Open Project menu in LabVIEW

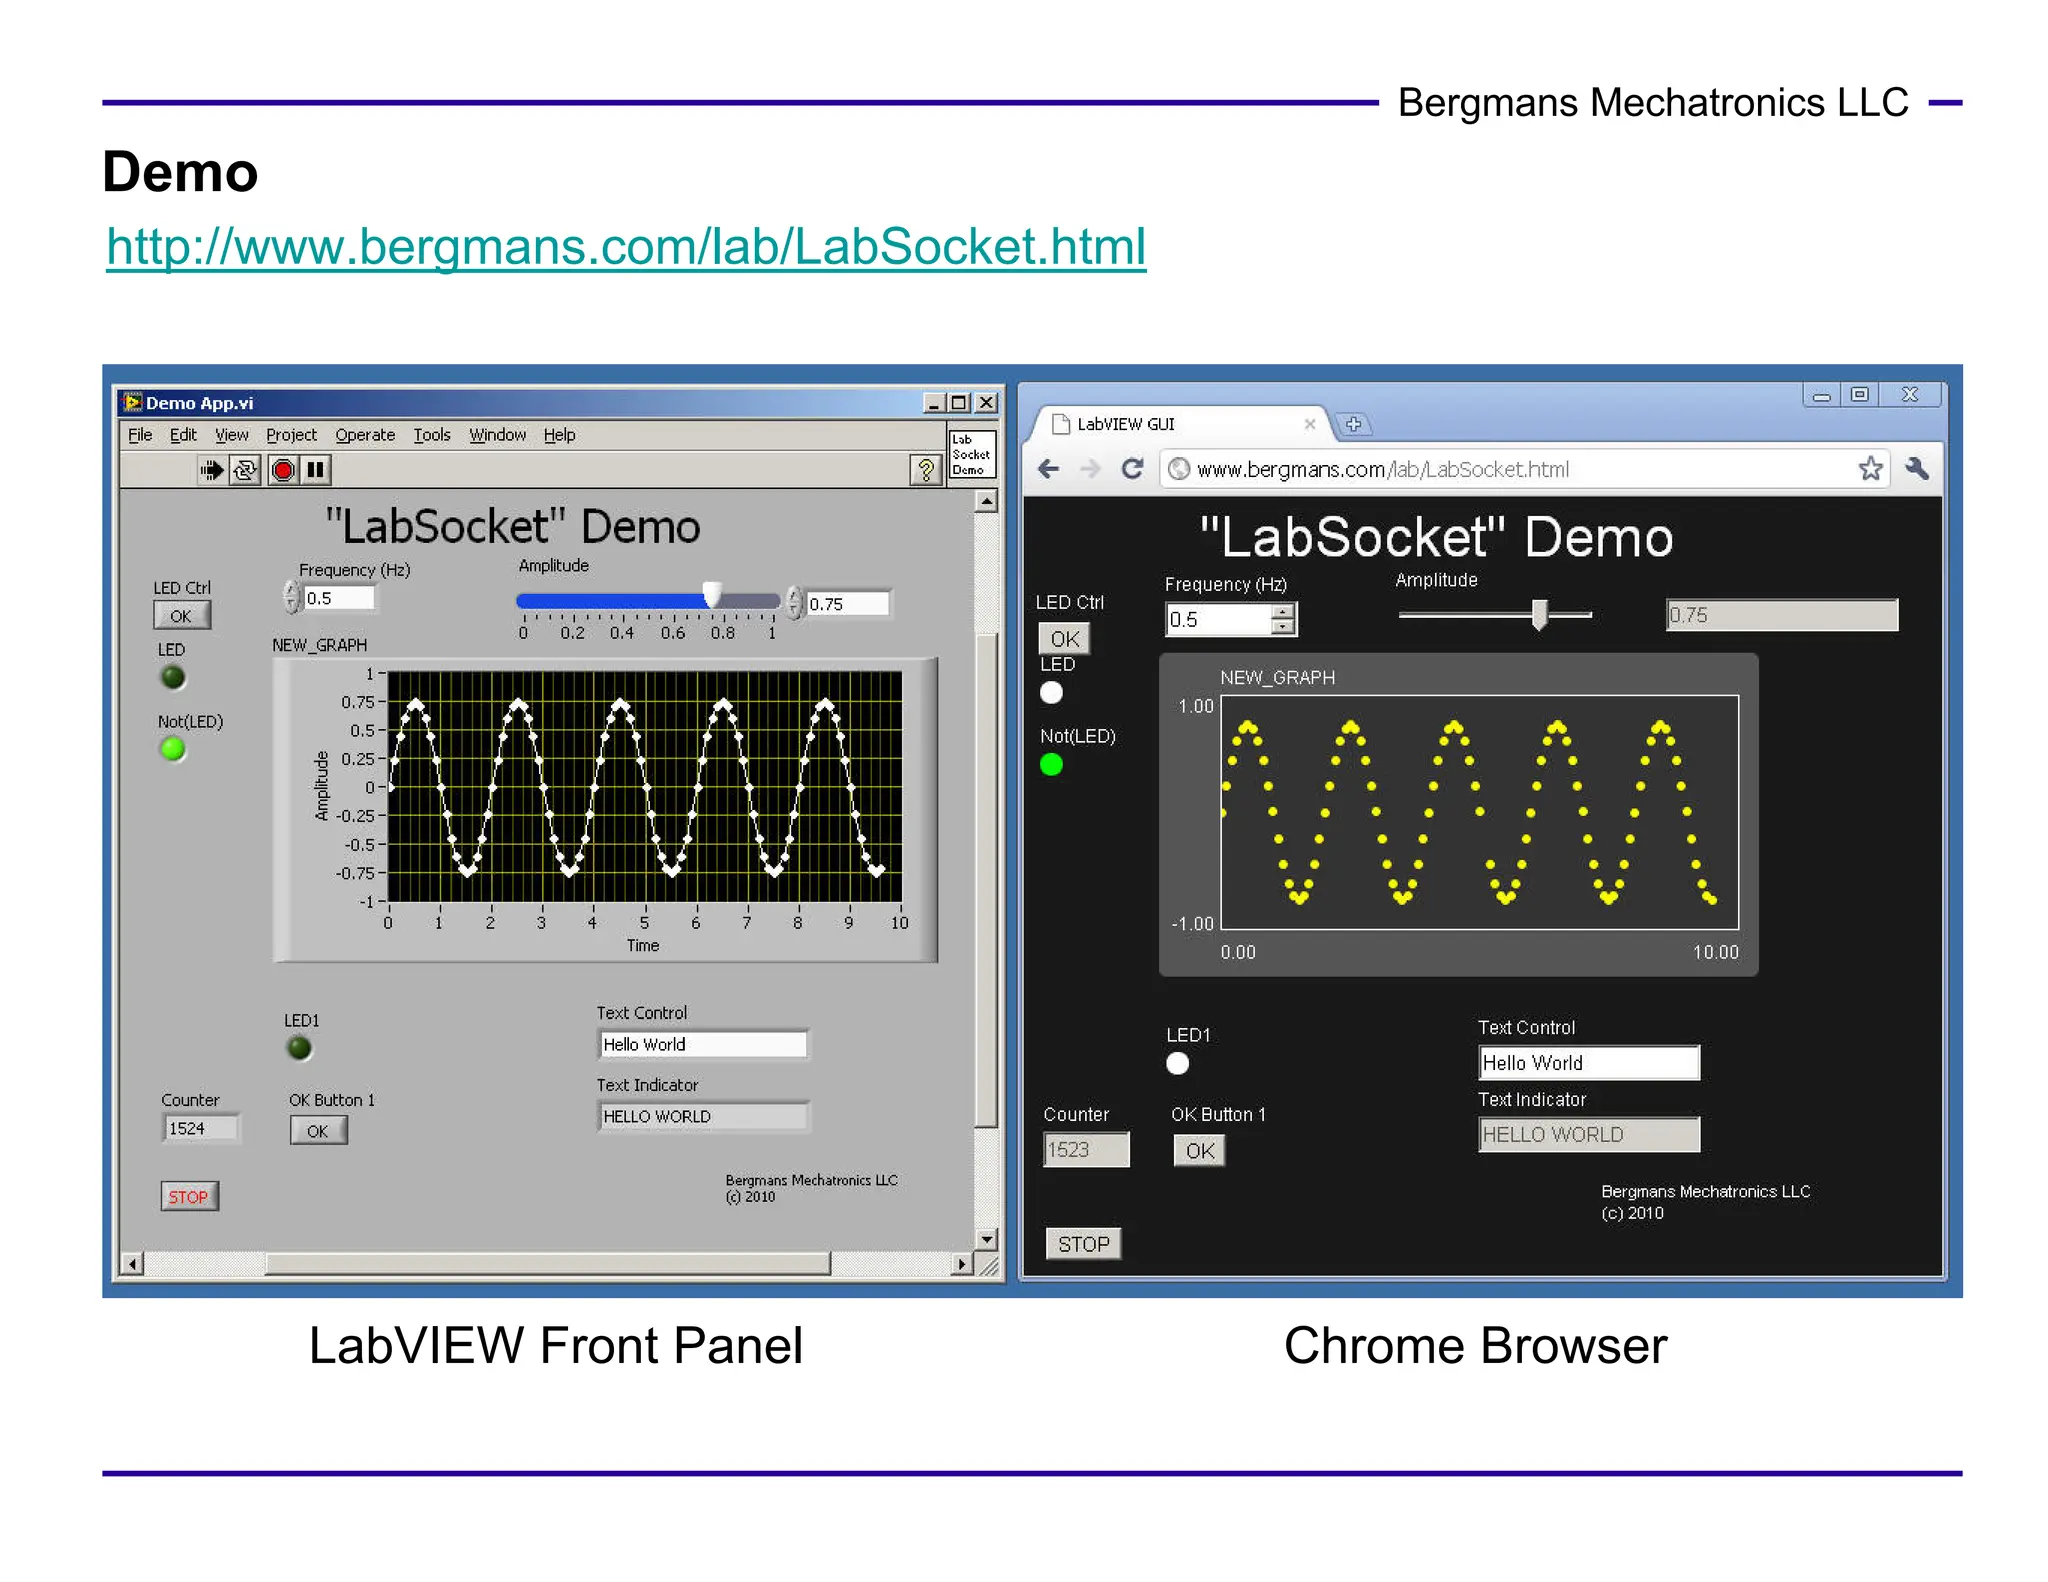pyautogui.click(x=291, y=435)
